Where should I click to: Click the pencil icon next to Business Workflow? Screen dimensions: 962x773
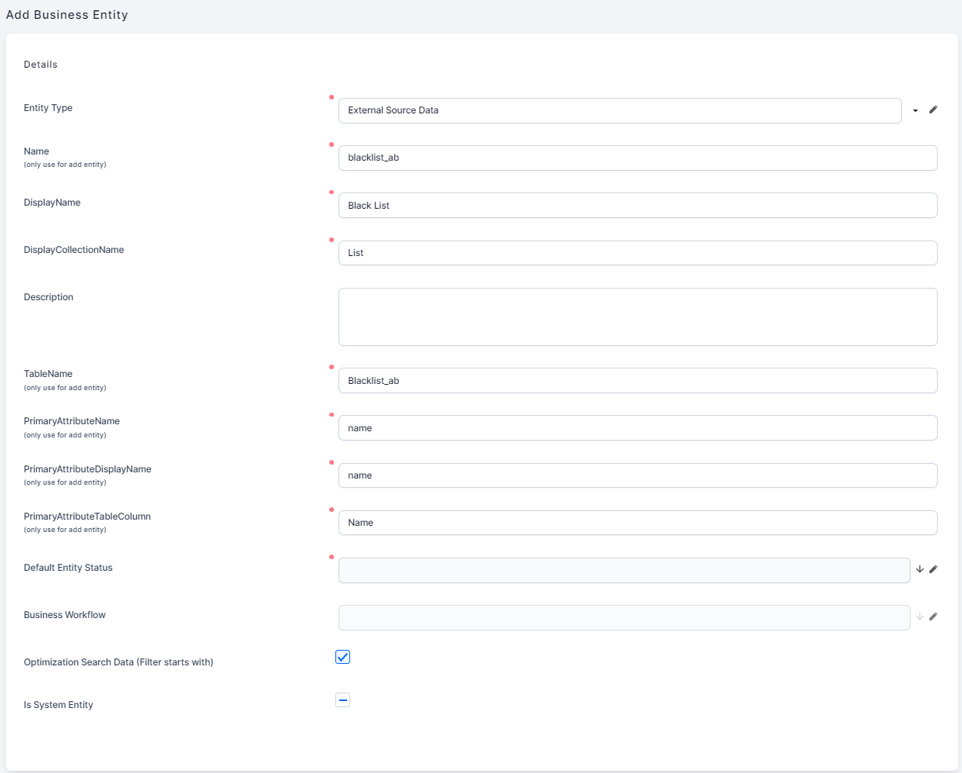(933, 617)
